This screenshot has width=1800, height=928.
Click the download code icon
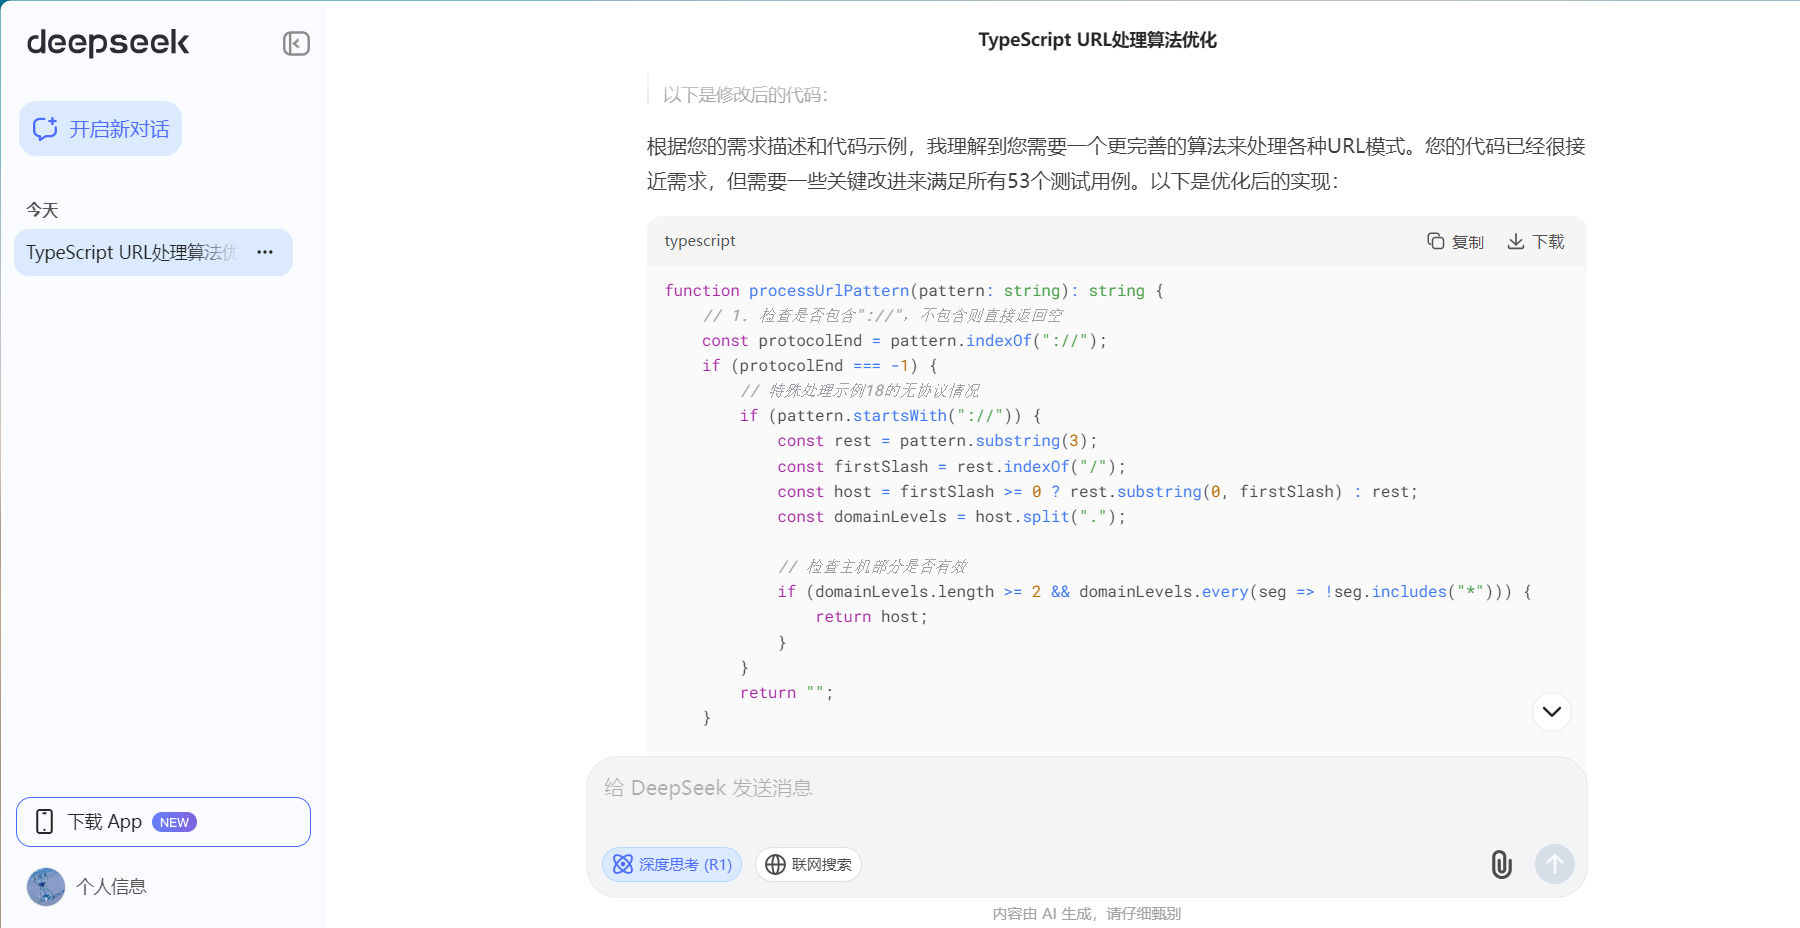click(1516, 241)
